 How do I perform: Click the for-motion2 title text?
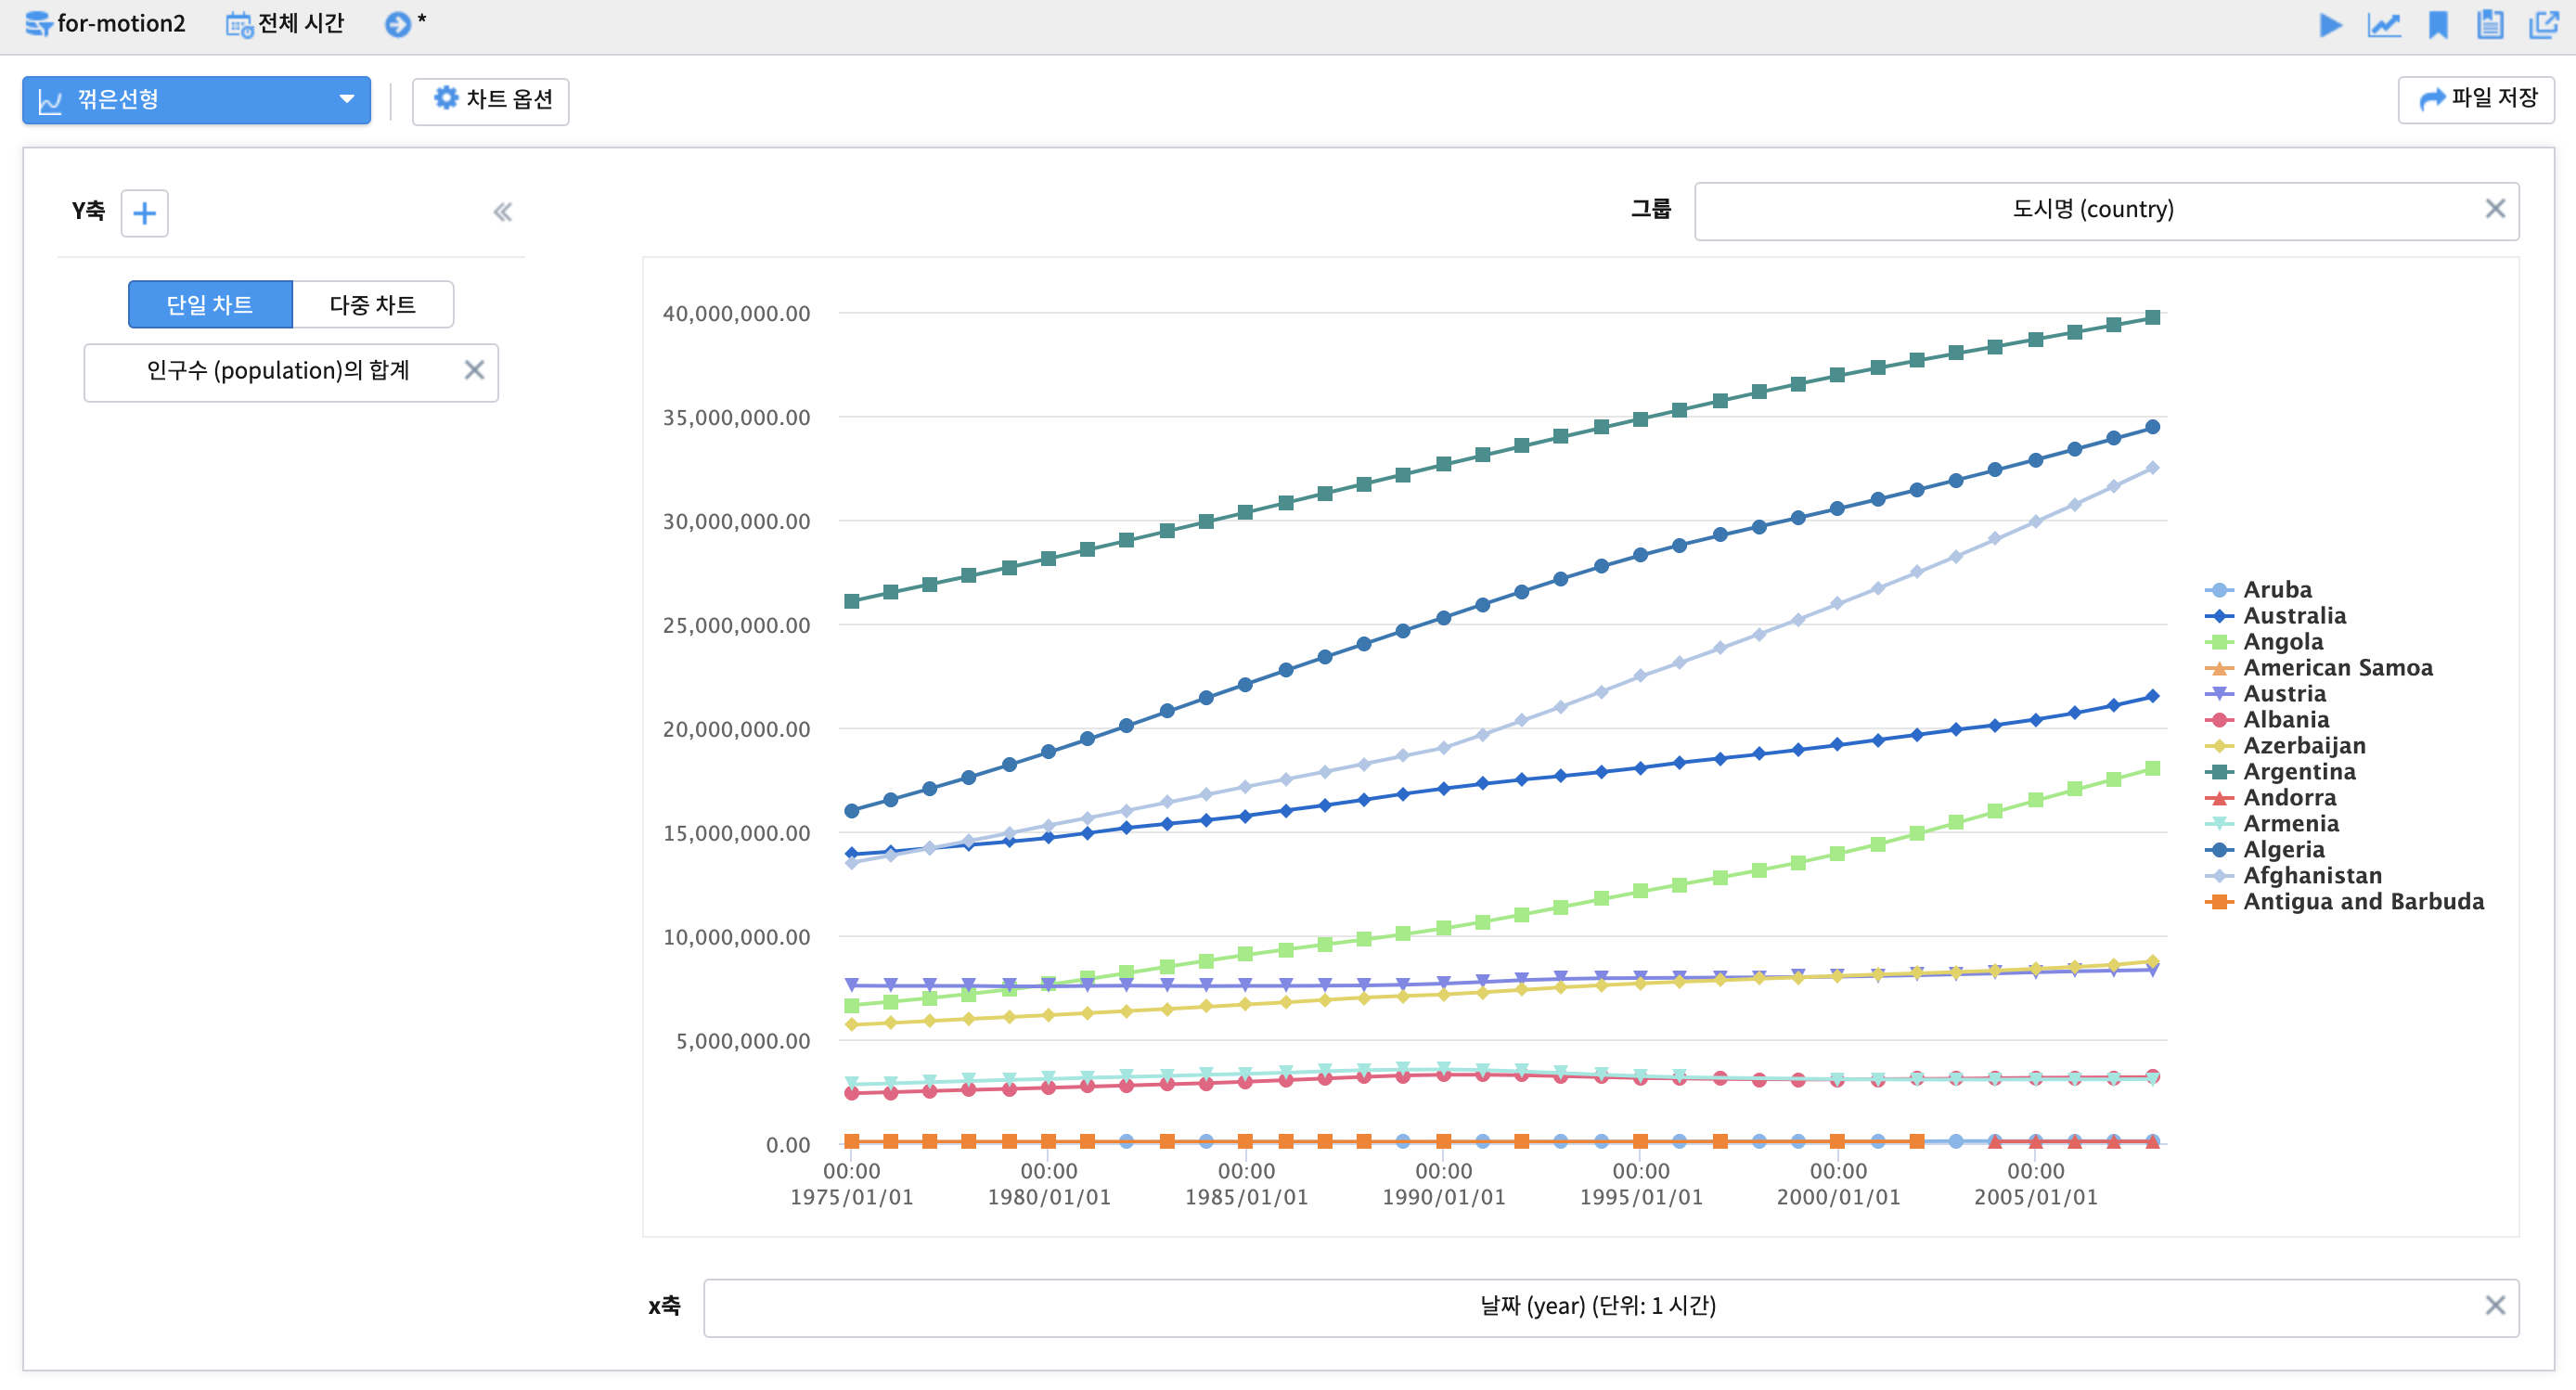(x=122, y=24)
